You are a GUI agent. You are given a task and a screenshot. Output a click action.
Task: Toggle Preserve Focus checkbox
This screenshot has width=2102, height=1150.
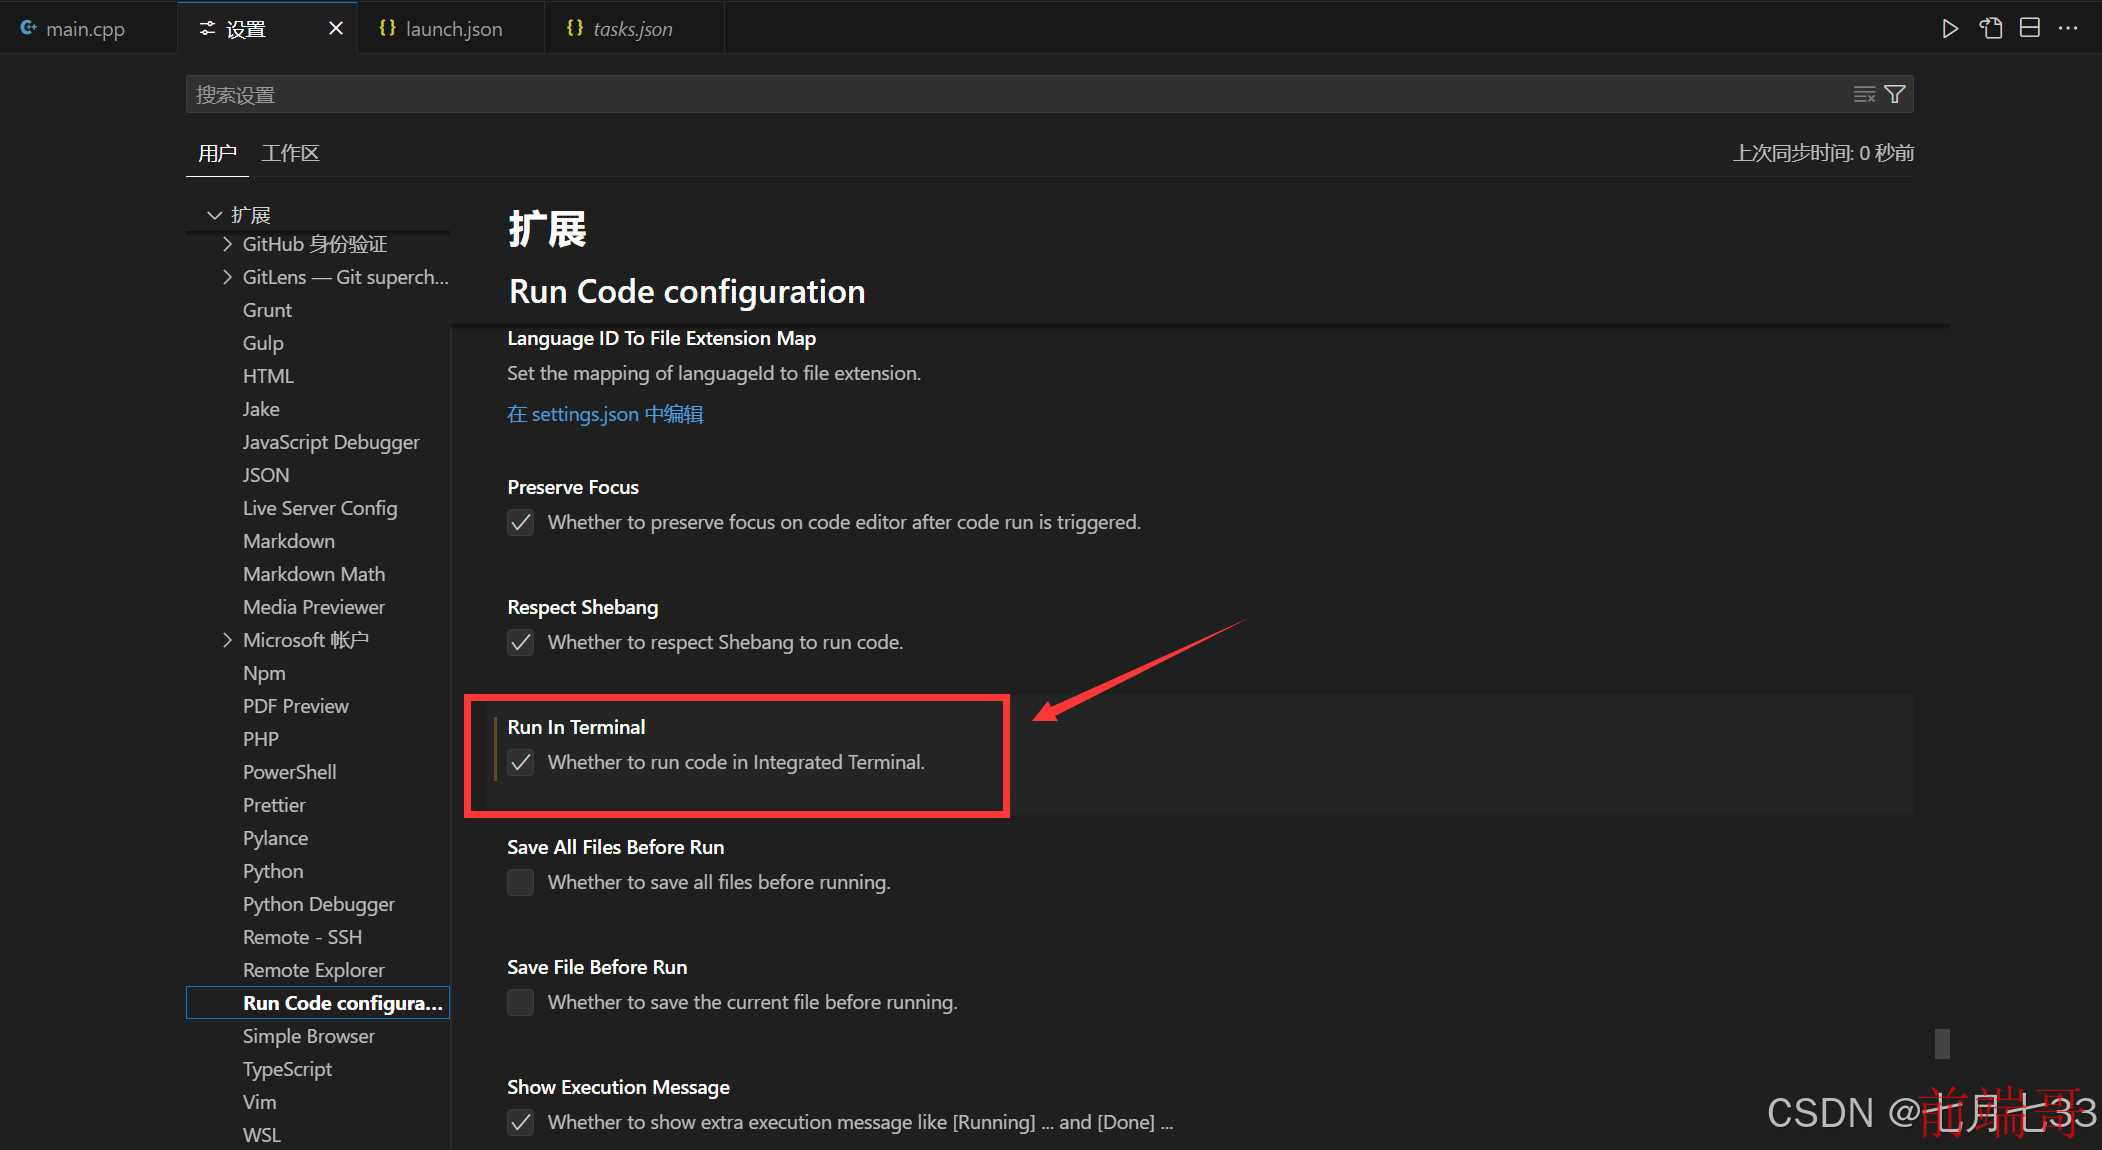click(x=521, y=522)
